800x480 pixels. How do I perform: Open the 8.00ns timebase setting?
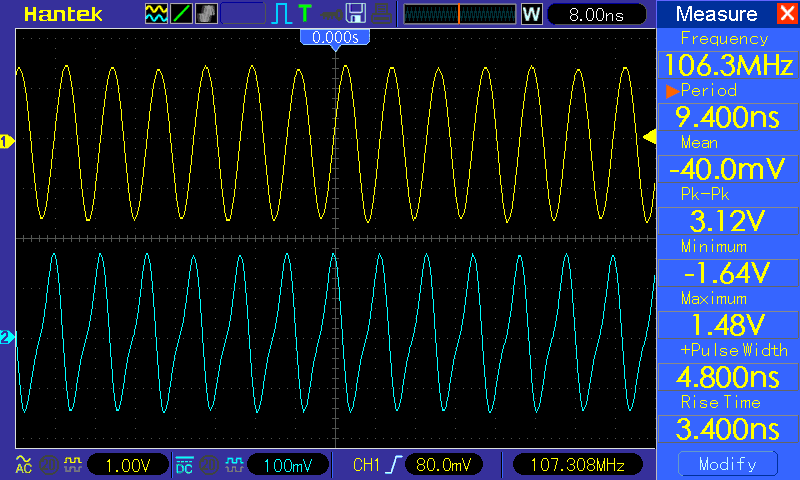click(593, 14)
